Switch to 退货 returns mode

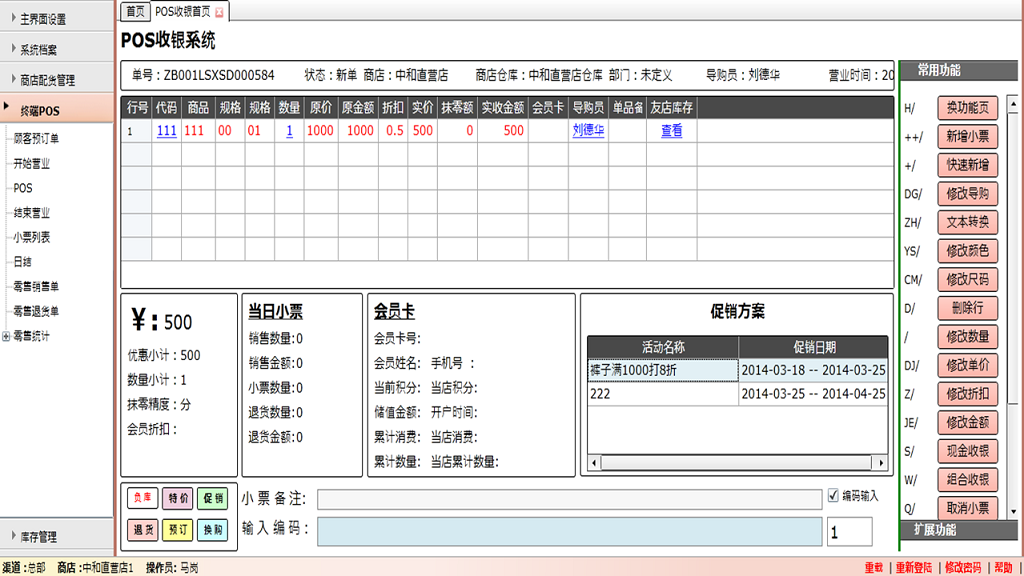pyautogui.click(x=142, y=530)
